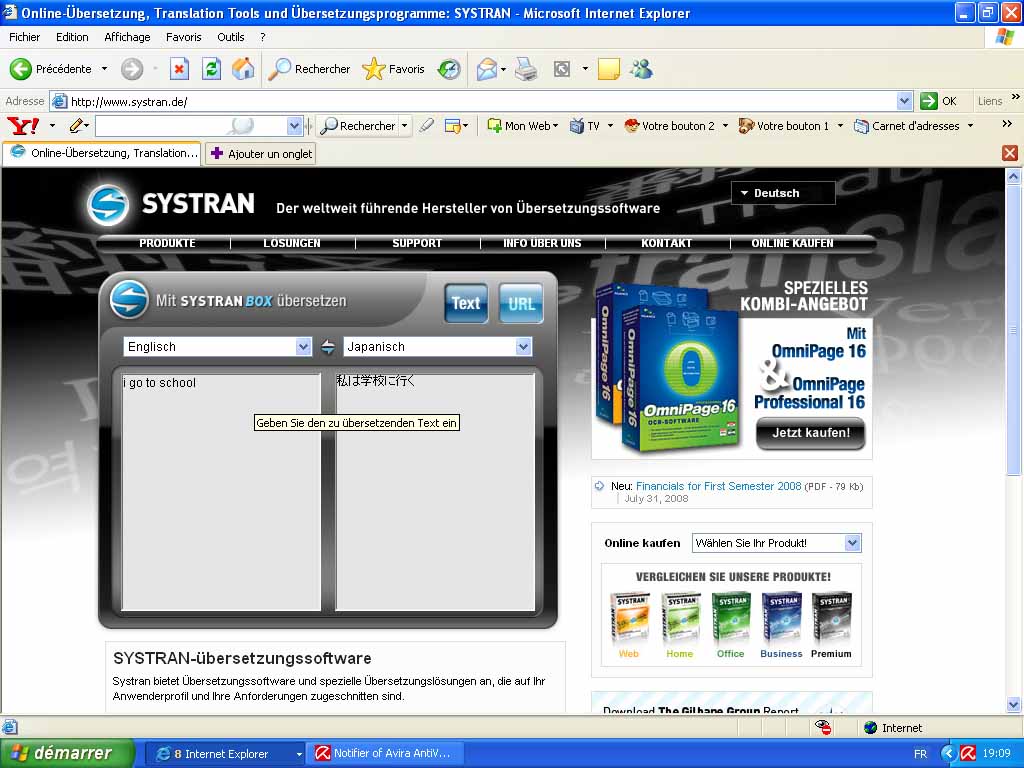Click the Yahoo! logo in toolbar
This screenshot has width=1024, height=768.
23,125
